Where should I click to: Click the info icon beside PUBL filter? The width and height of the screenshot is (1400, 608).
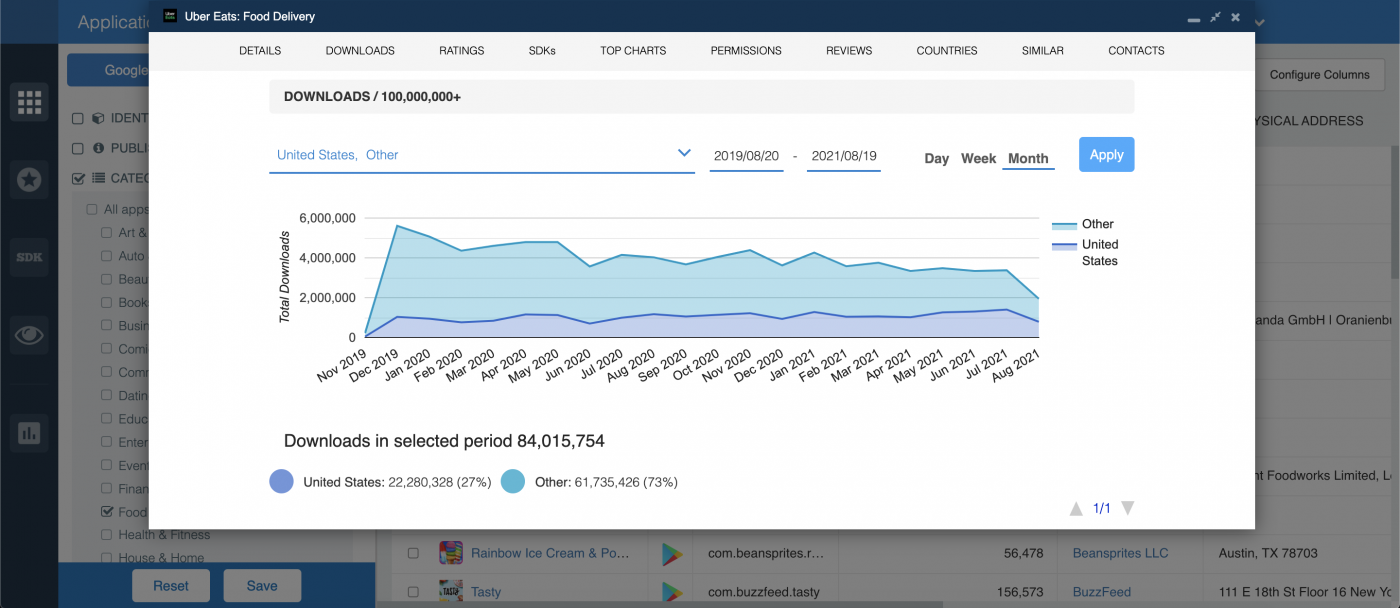click(x=98, y=148)
